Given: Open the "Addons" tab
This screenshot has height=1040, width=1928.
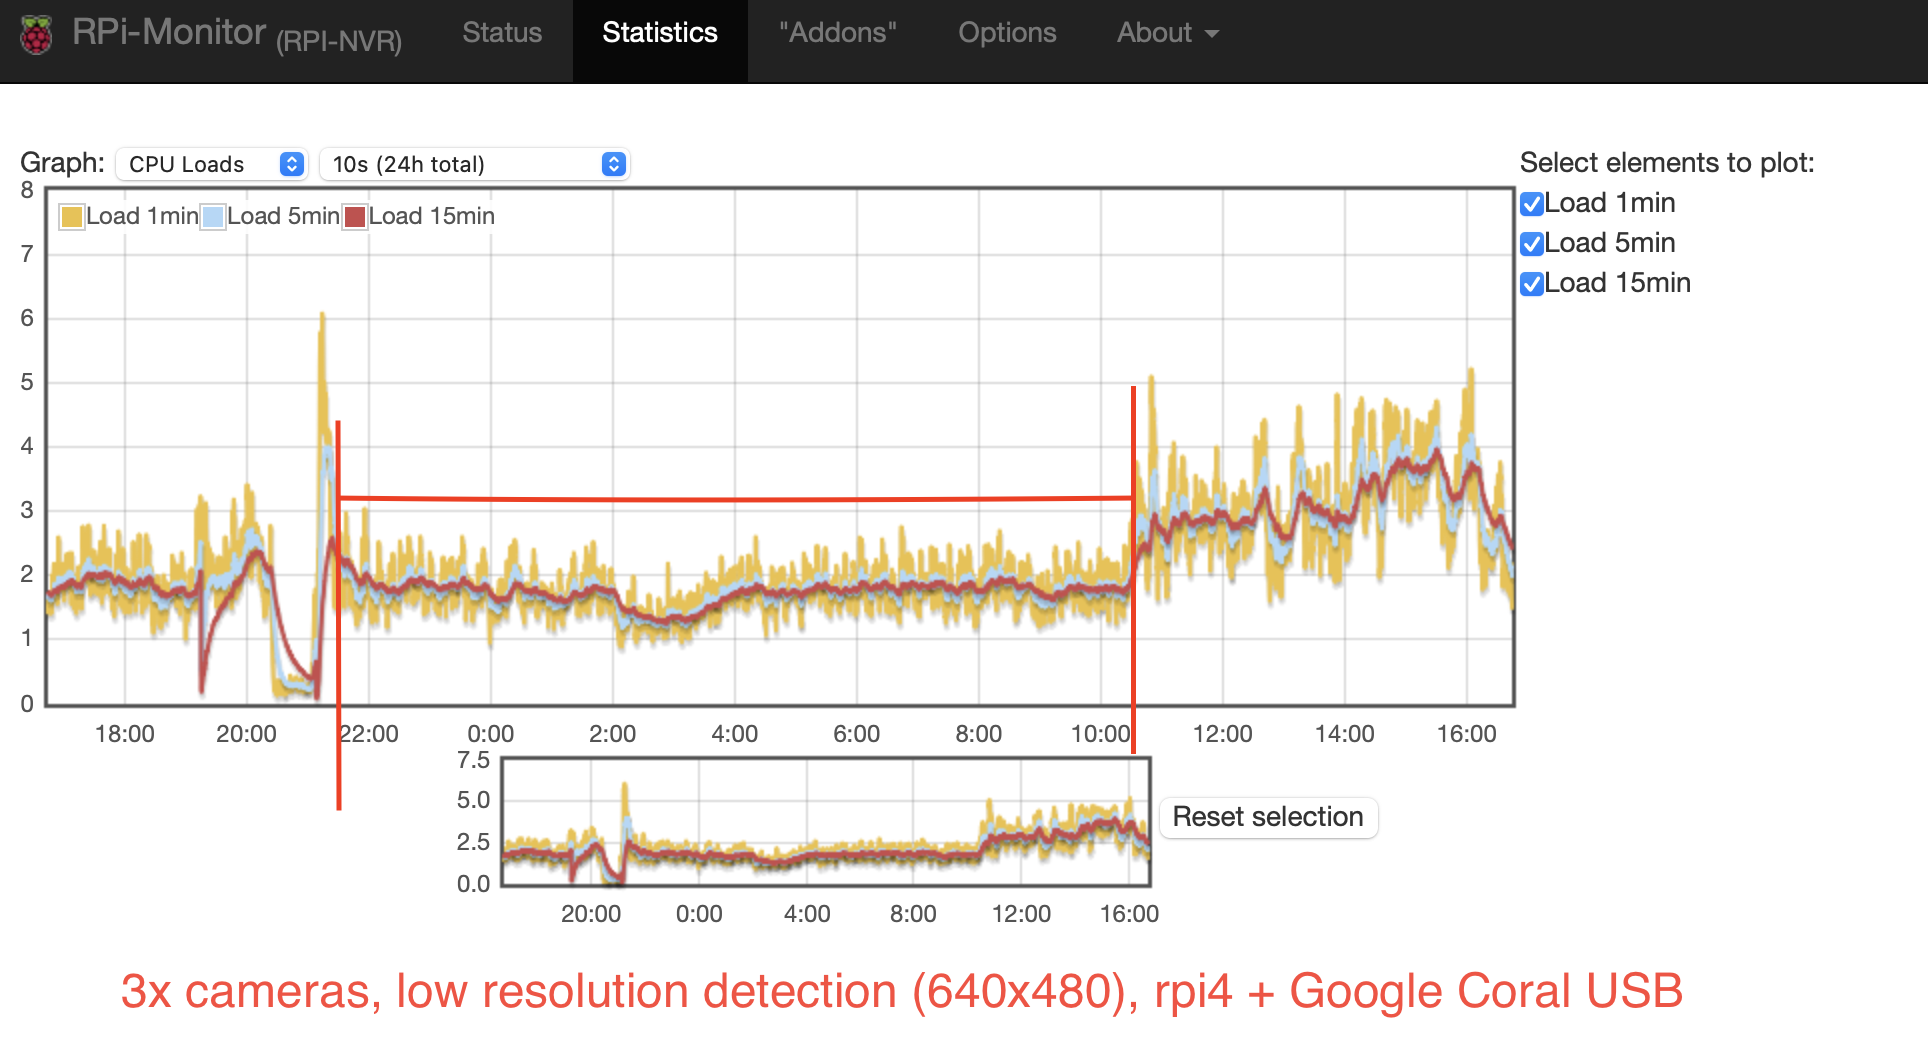Looking at the screenshot, I should (838, 33).
